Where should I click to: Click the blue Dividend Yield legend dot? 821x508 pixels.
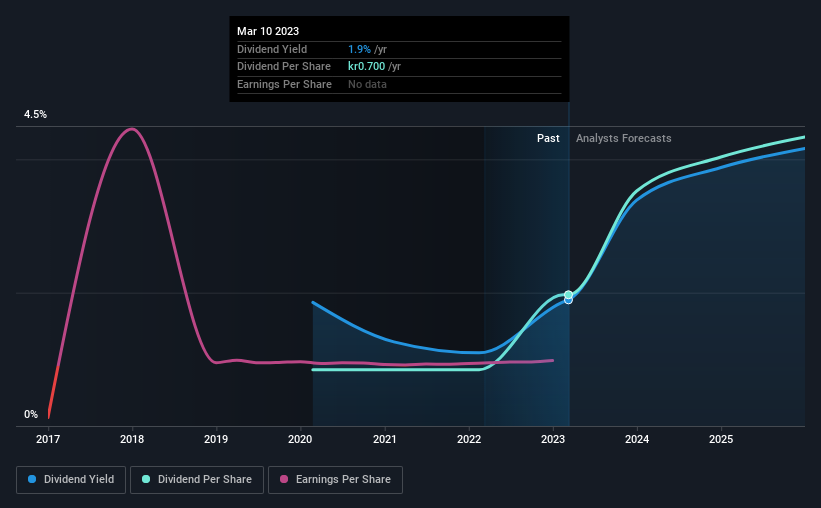pos(32,479)
